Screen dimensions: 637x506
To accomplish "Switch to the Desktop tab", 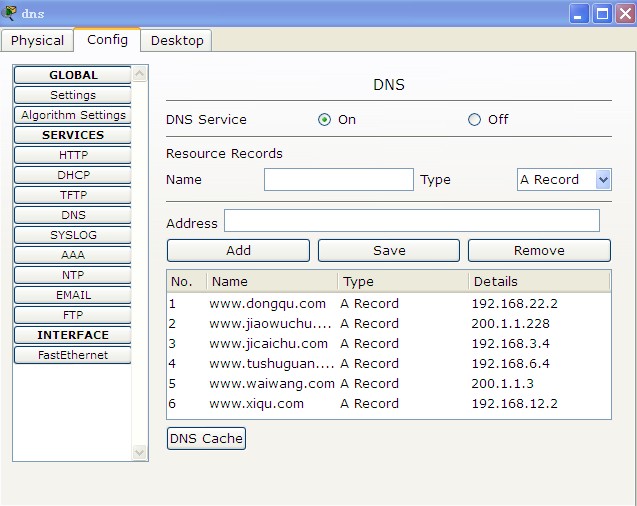I will (x=177, y=40).
